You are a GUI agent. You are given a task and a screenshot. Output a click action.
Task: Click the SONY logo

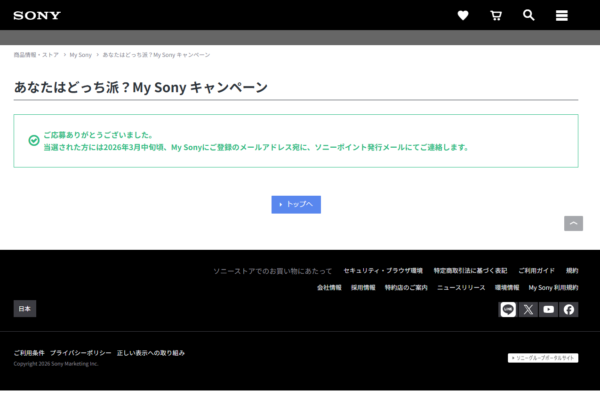(x=37, y=16)
